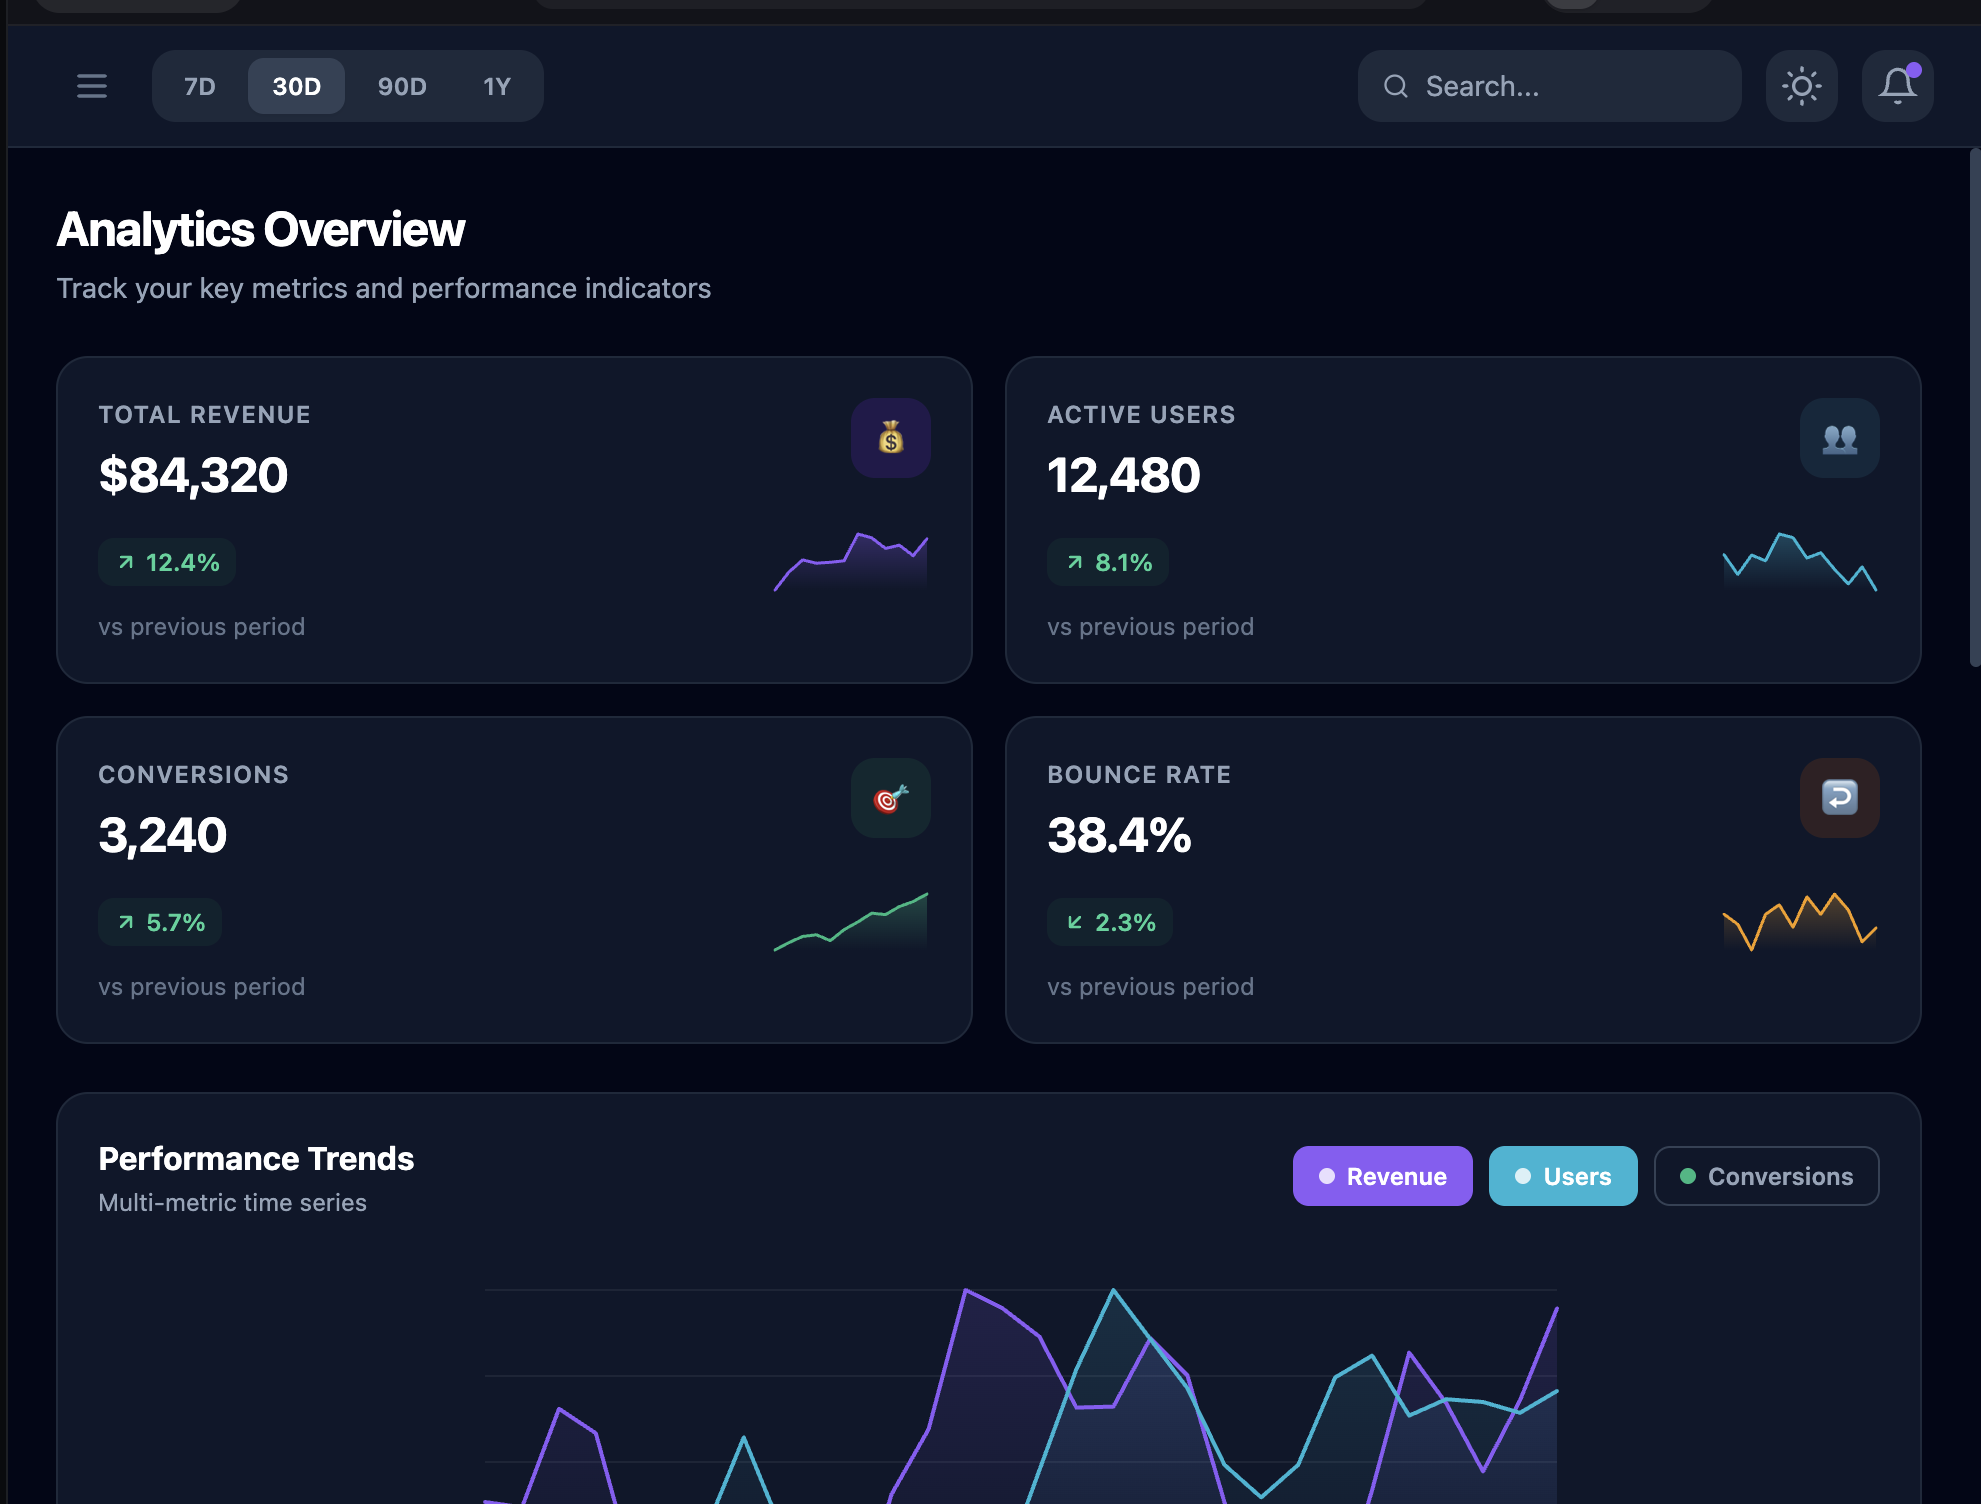Click the BOUNCE RATE label
The width and height of the screenshot is (1981, 1504).
coord(1139,775)
